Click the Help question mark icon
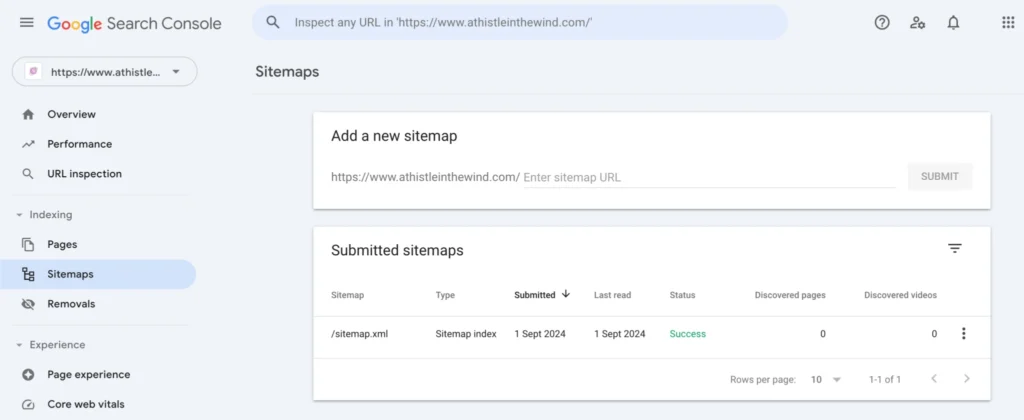 tap(882, 22)
